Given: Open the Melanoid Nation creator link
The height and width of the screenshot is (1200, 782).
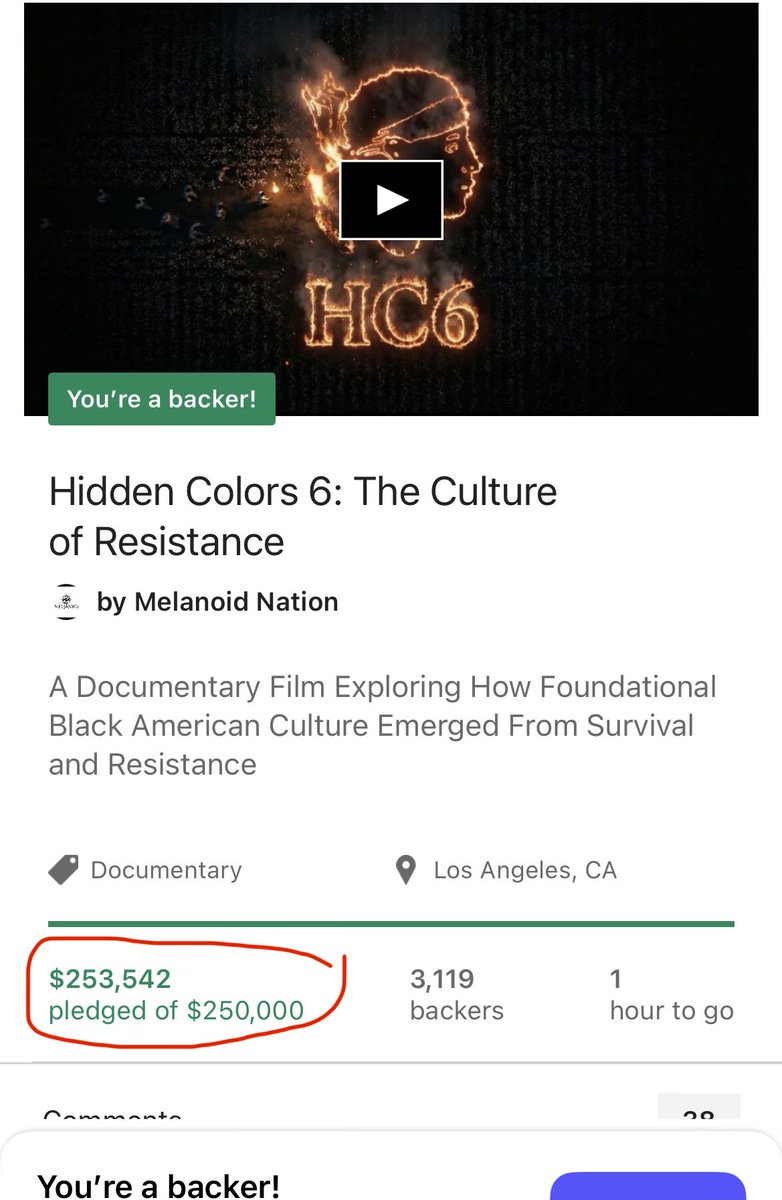Looking at the screenshot, I should pos(217,602).
